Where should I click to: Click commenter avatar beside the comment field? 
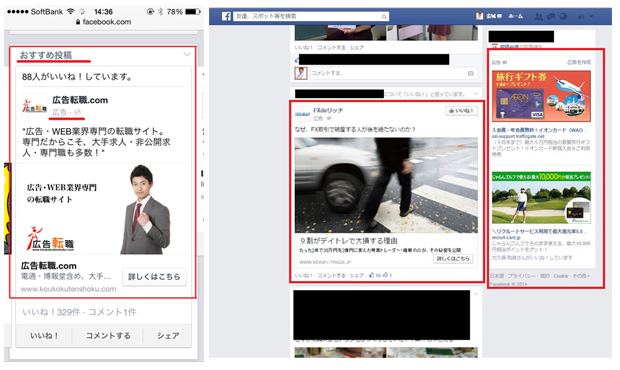pos(301,73)
